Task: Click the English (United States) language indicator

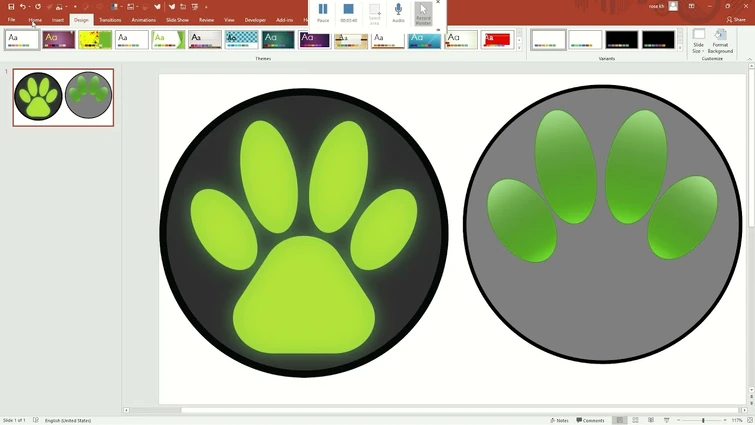Action: [68, 420]
